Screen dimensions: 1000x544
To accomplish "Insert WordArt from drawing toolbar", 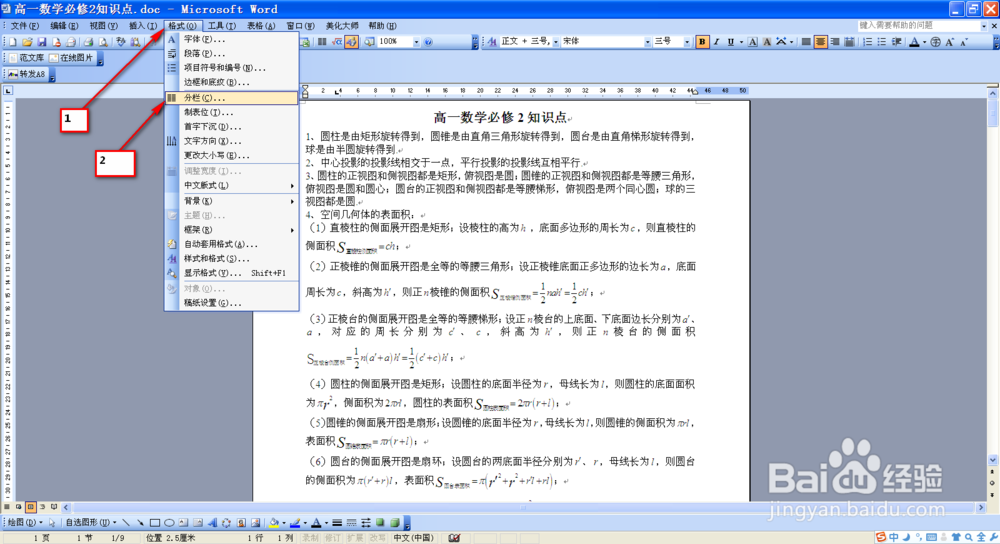I will 212,522.
